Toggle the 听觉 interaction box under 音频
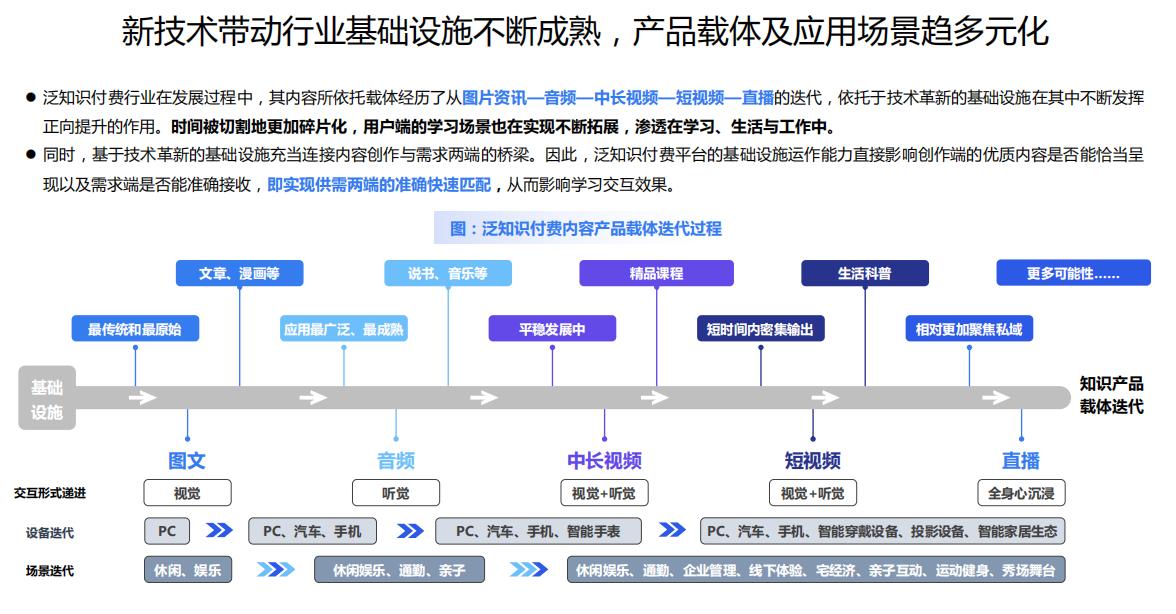Image resolution: width=1176 pixels, height=614 pixels. click(x=395, y=492)
